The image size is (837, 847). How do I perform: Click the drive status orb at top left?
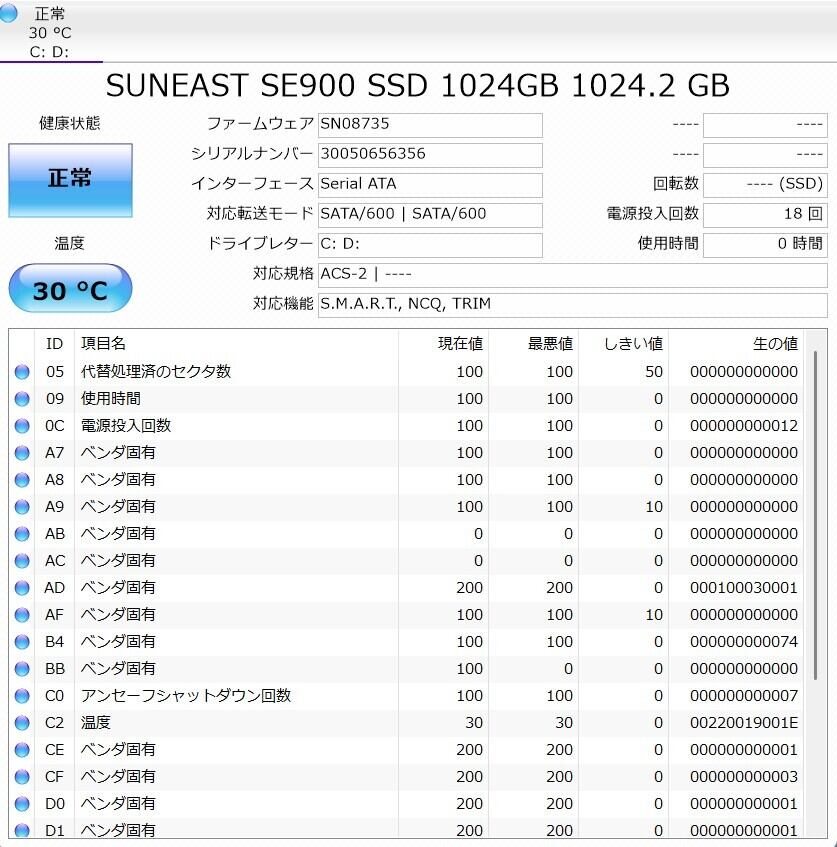pyautogui.click(x=9, y=13)
